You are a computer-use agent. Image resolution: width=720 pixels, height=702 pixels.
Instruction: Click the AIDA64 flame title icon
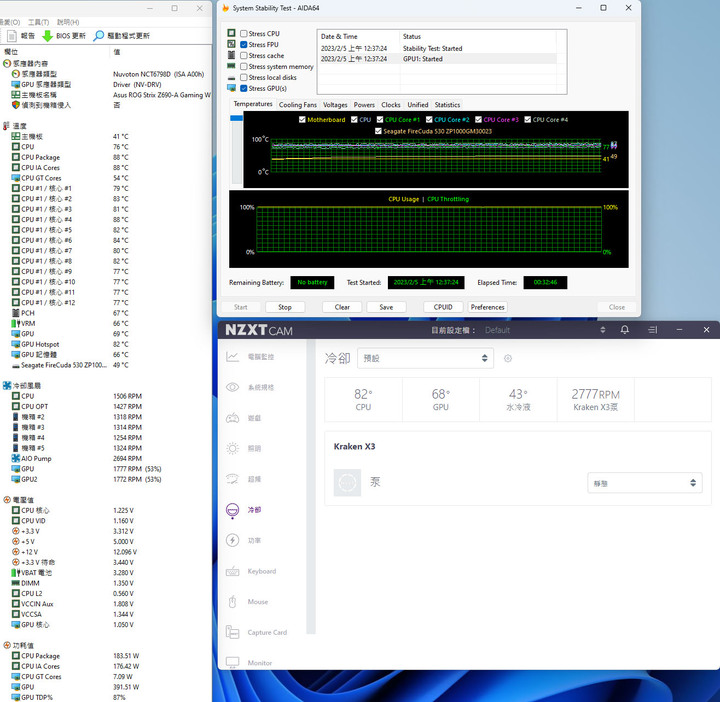pyautogui.click(x=225, y=8)
